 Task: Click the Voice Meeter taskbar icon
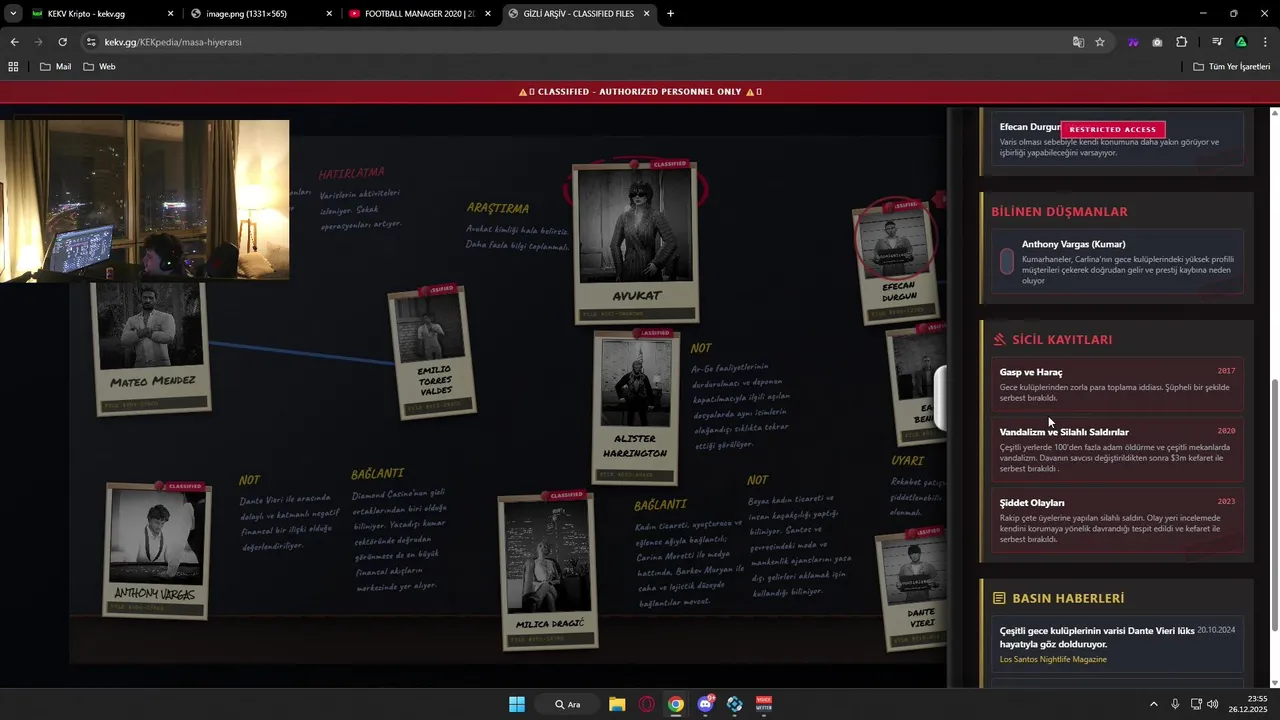(x=764, y=704)
